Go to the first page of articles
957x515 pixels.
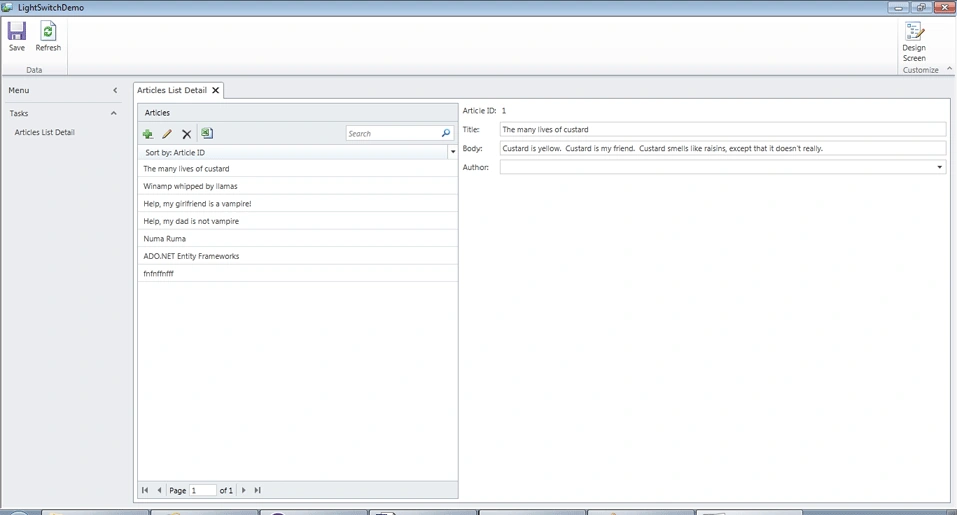pos(145,490)
